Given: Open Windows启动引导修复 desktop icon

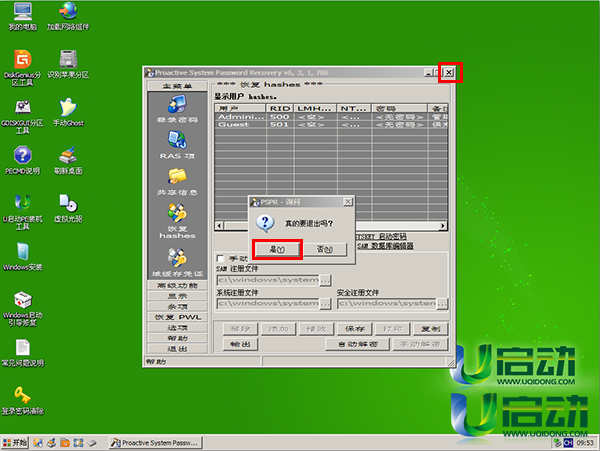Looking at the screenshot, I should coord(23,308).
